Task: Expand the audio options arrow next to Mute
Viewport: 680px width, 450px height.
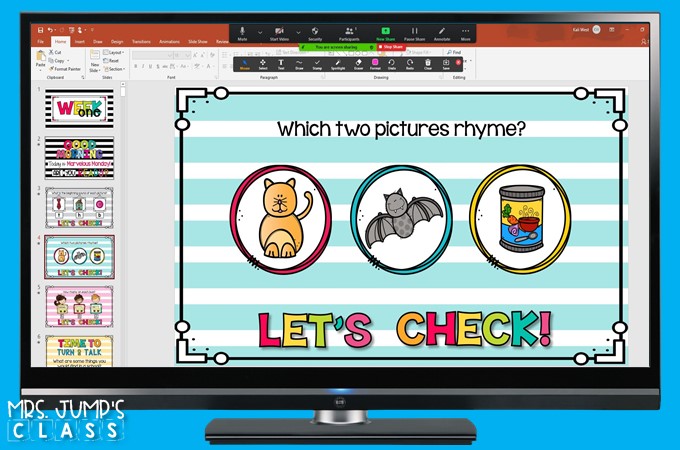Action: click(260, 32)
